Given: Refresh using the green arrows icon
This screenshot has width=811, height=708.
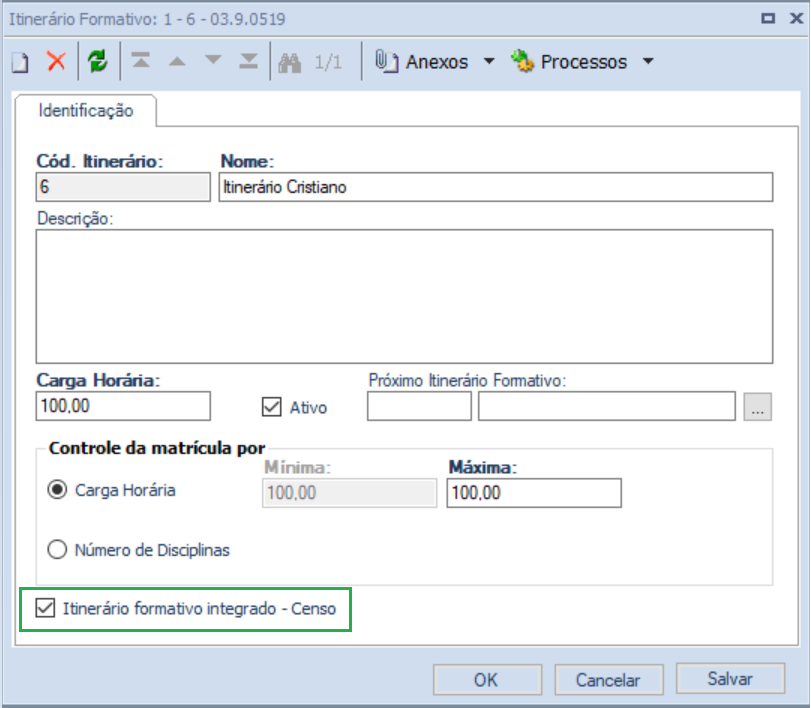Looking at the screenshot, I should click(x=97, y=61).
